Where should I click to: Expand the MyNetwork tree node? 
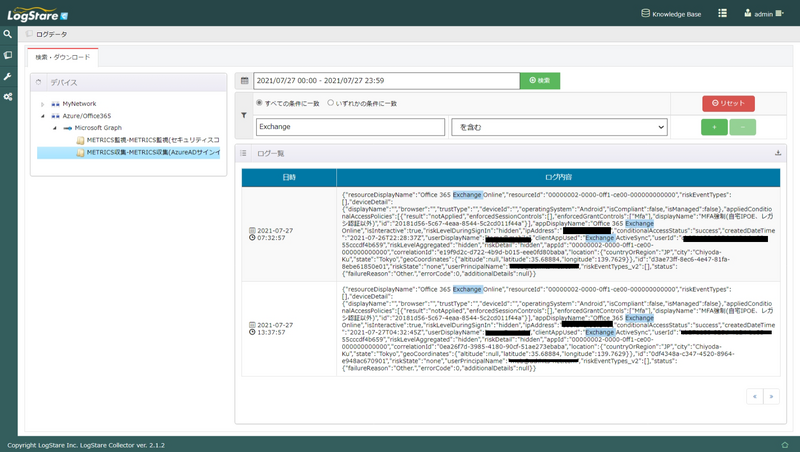(42, 103)
